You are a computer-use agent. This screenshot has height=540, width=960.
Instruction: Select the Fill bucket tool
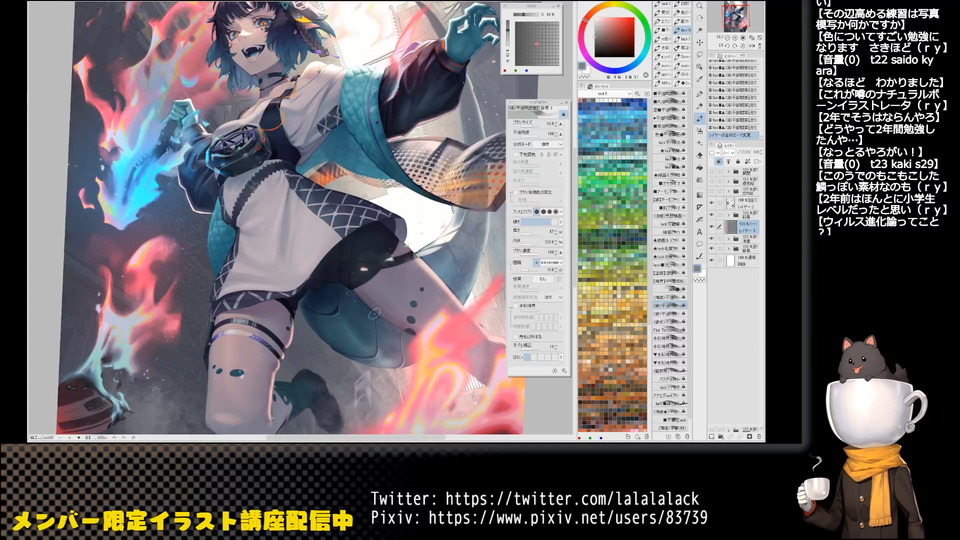[x=699, y=167]
